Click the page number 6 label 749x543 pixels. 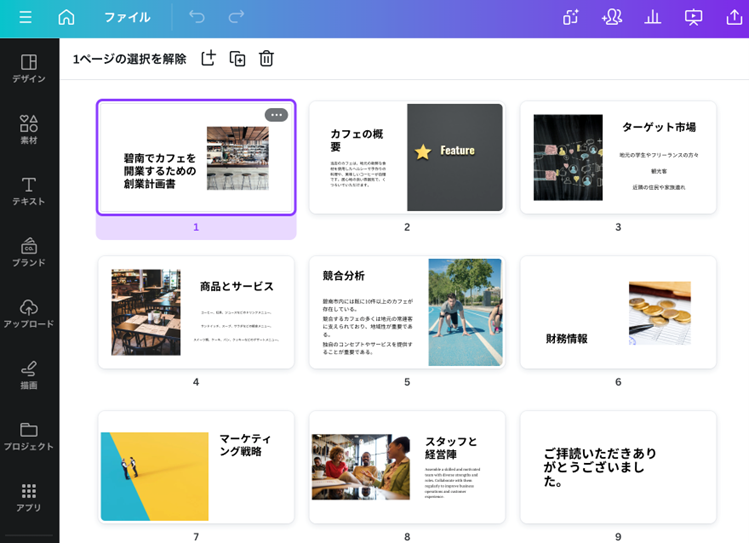618,382
